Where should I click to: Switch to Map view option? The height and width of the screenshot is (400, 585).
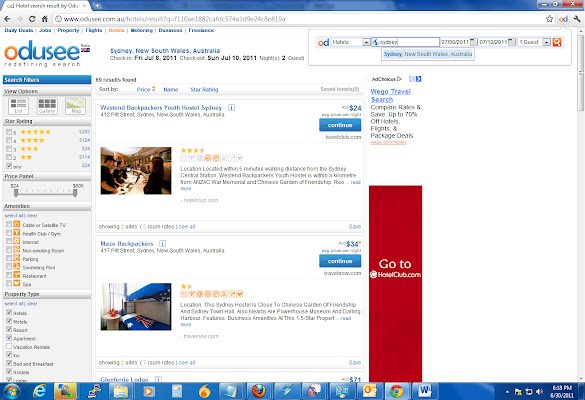(75, 106)
